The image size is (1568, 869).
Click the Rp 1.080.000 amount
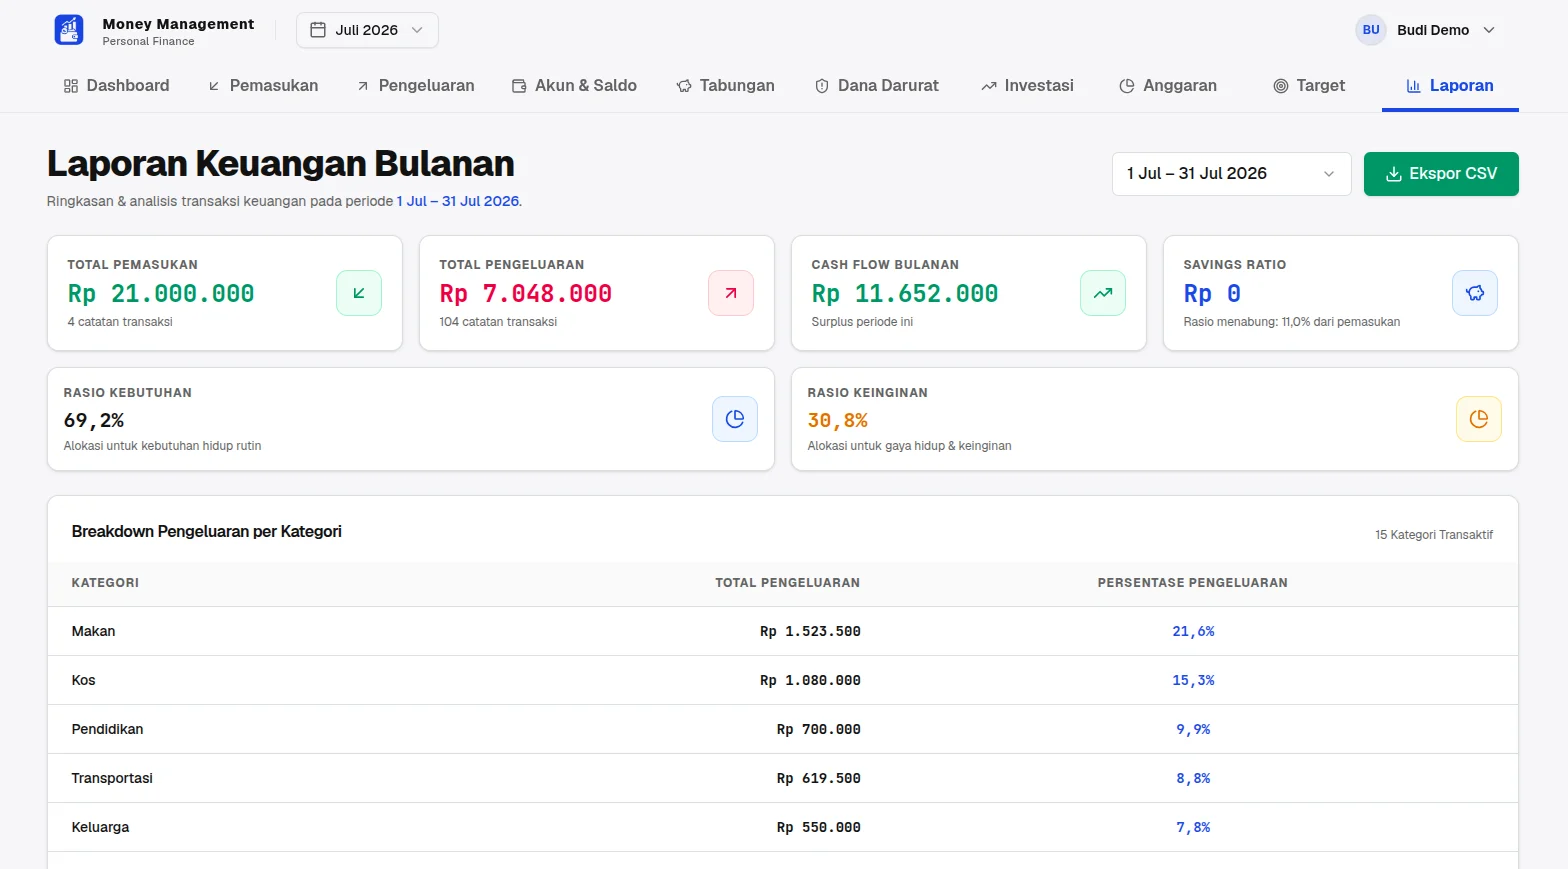(x=810, y=680)
